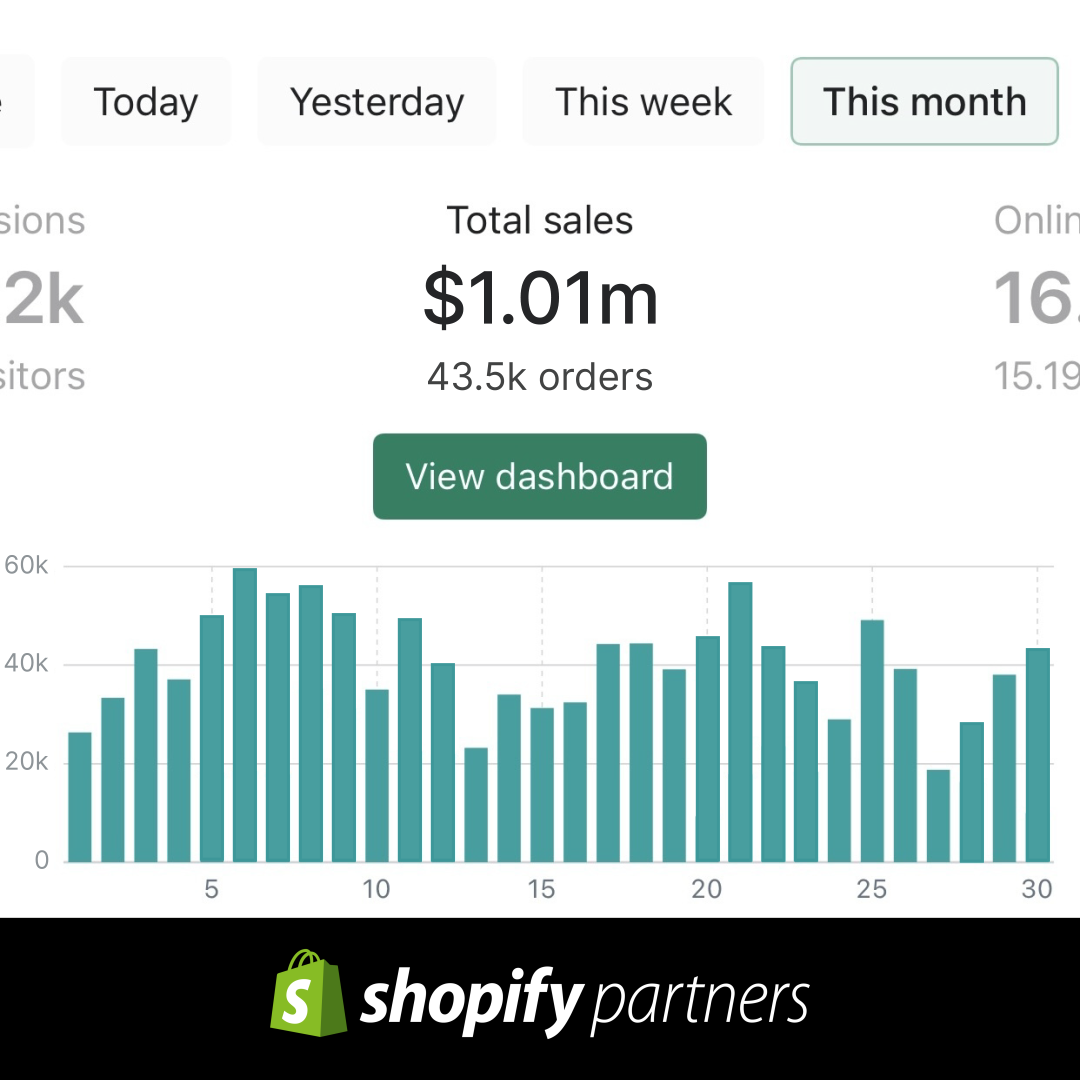Click the Shopify partners wordmark
Image resolution: width=1080 pixels, height=1080 pixels.
585,998
